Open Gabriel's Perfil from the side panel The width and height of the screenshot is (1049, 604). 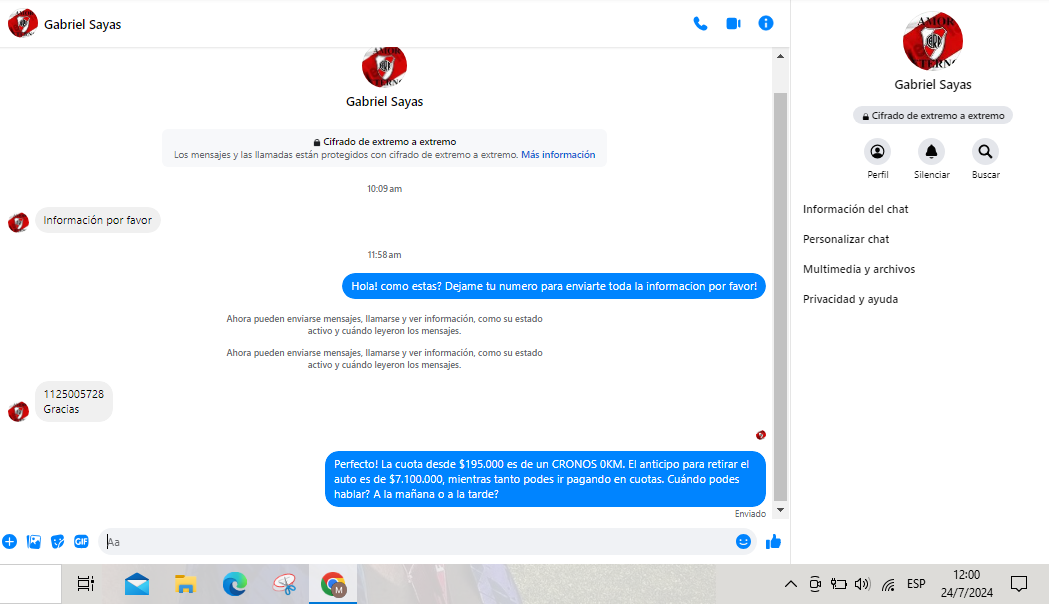tap(877, 152)
